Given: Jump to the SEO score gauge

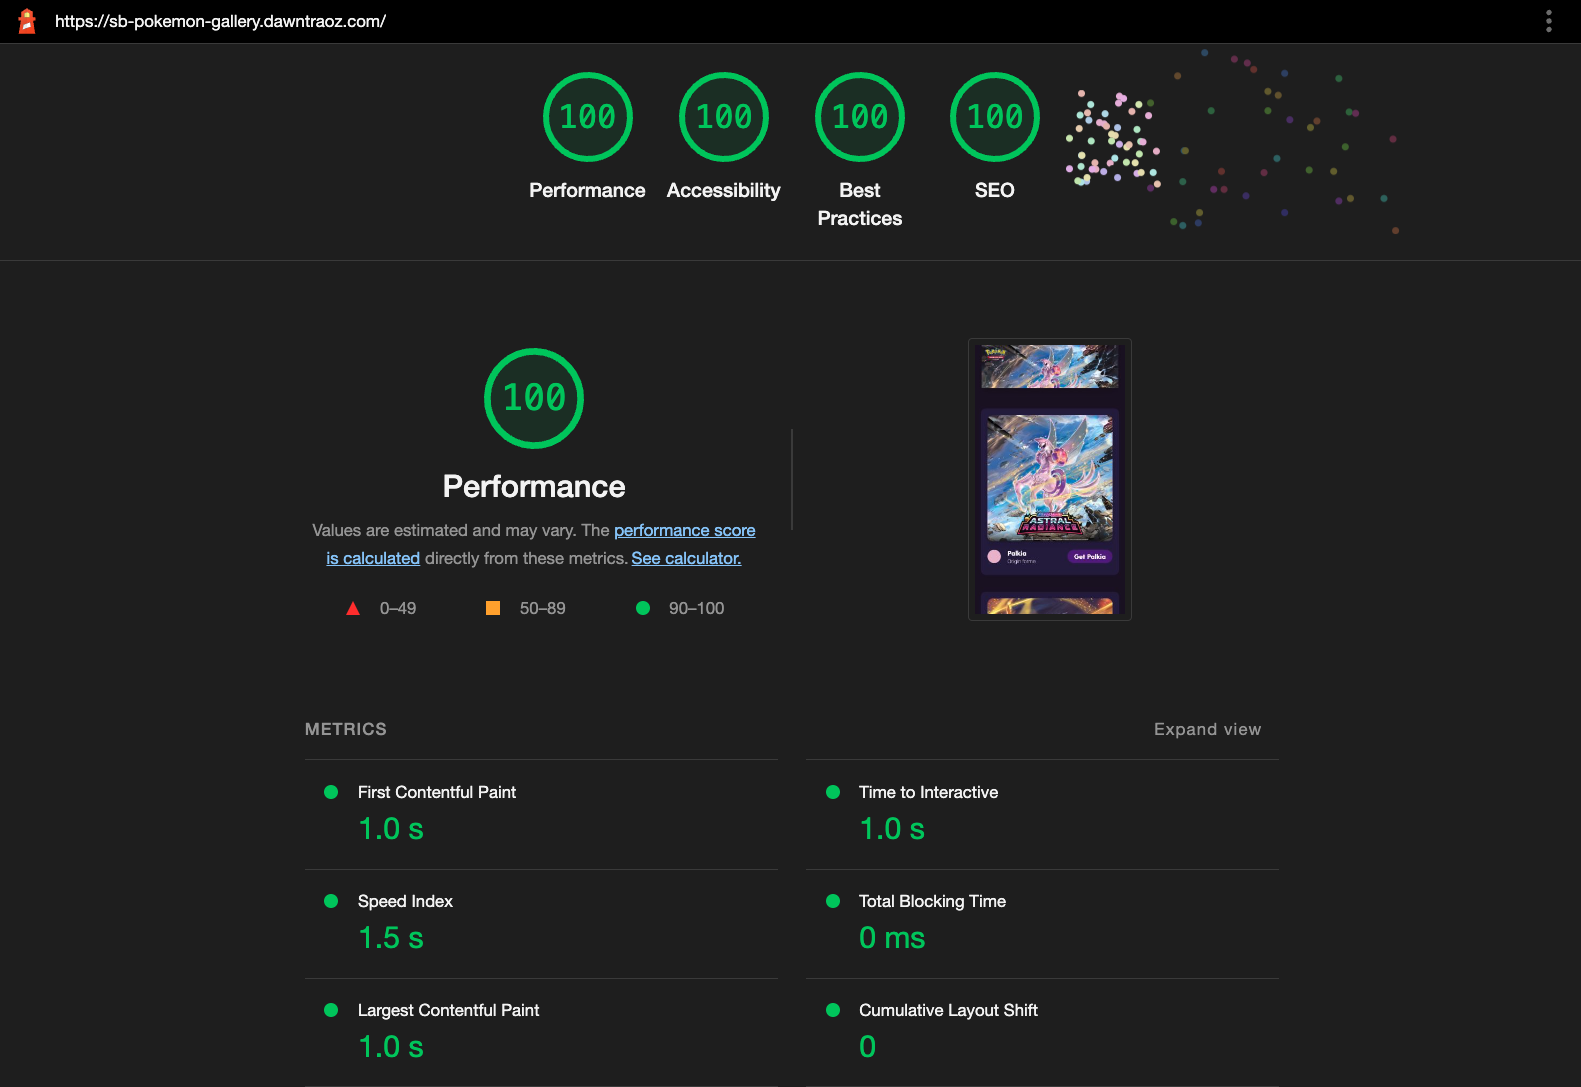Looking at the screenshot, I should coord(995,117).
